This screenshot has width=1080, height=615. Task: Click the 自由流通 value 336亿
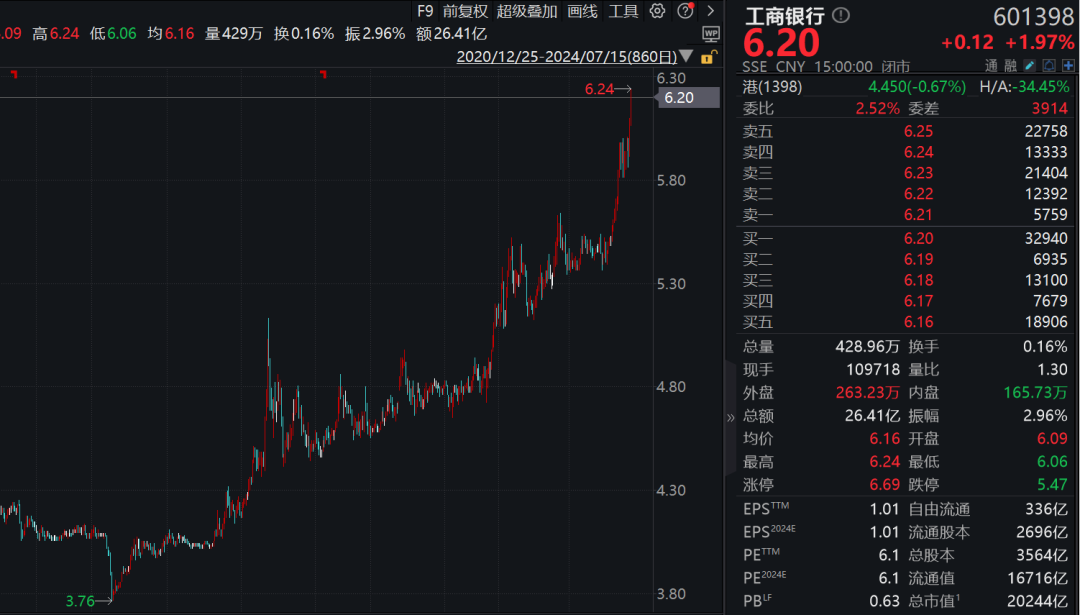coord(1046,510)
